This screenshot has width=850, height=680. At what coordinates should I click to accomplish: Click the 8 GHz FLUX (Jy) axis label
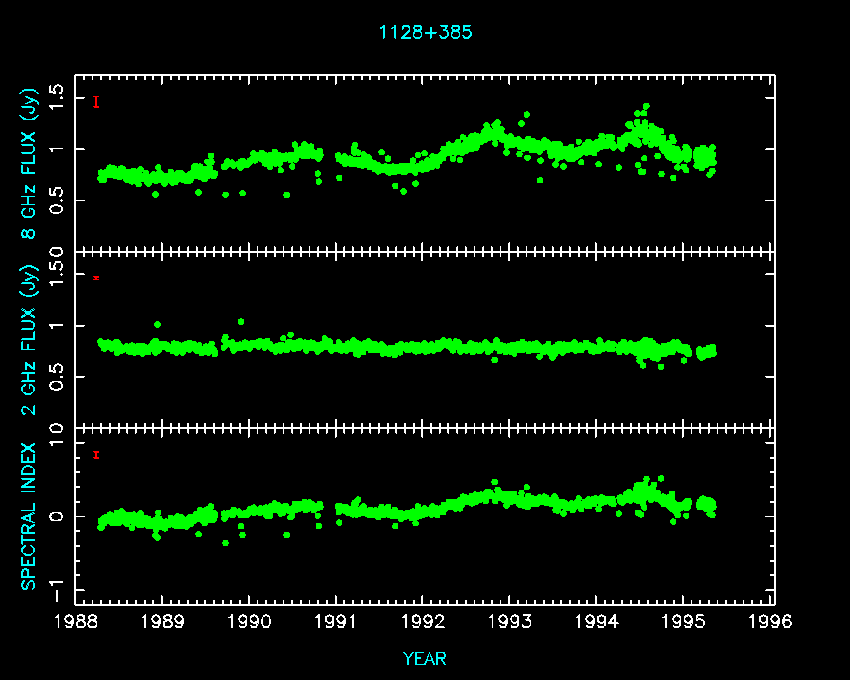point(30,162)
